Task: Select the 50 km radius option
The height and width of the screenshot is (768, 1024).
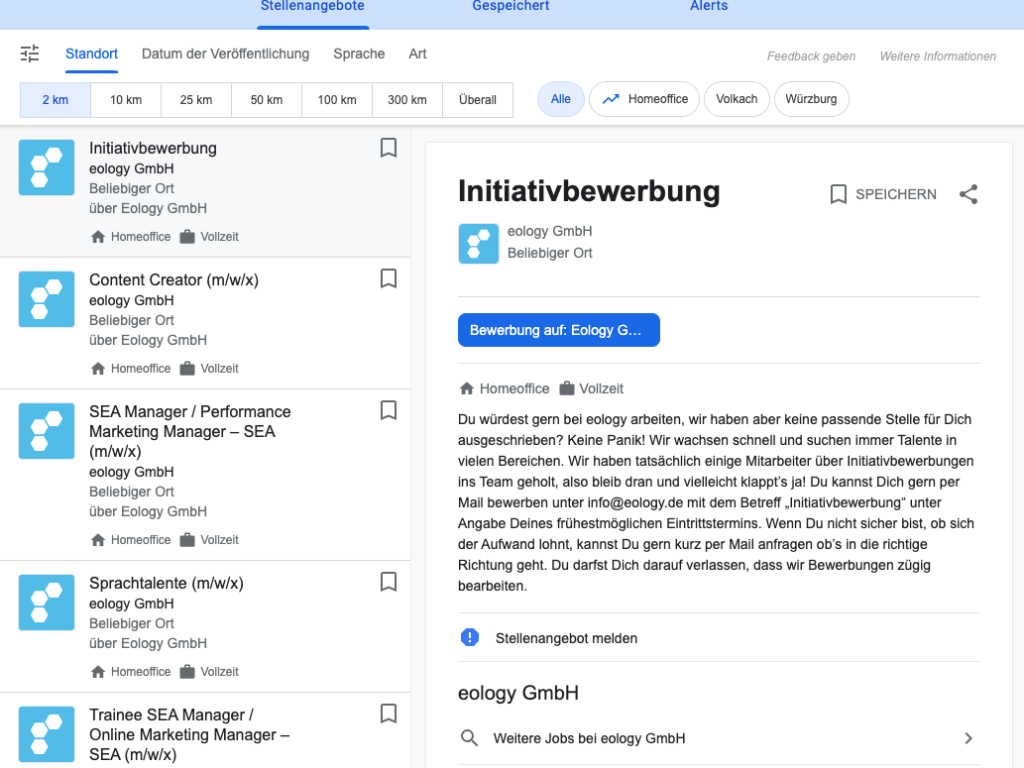Action: point(266,100)
